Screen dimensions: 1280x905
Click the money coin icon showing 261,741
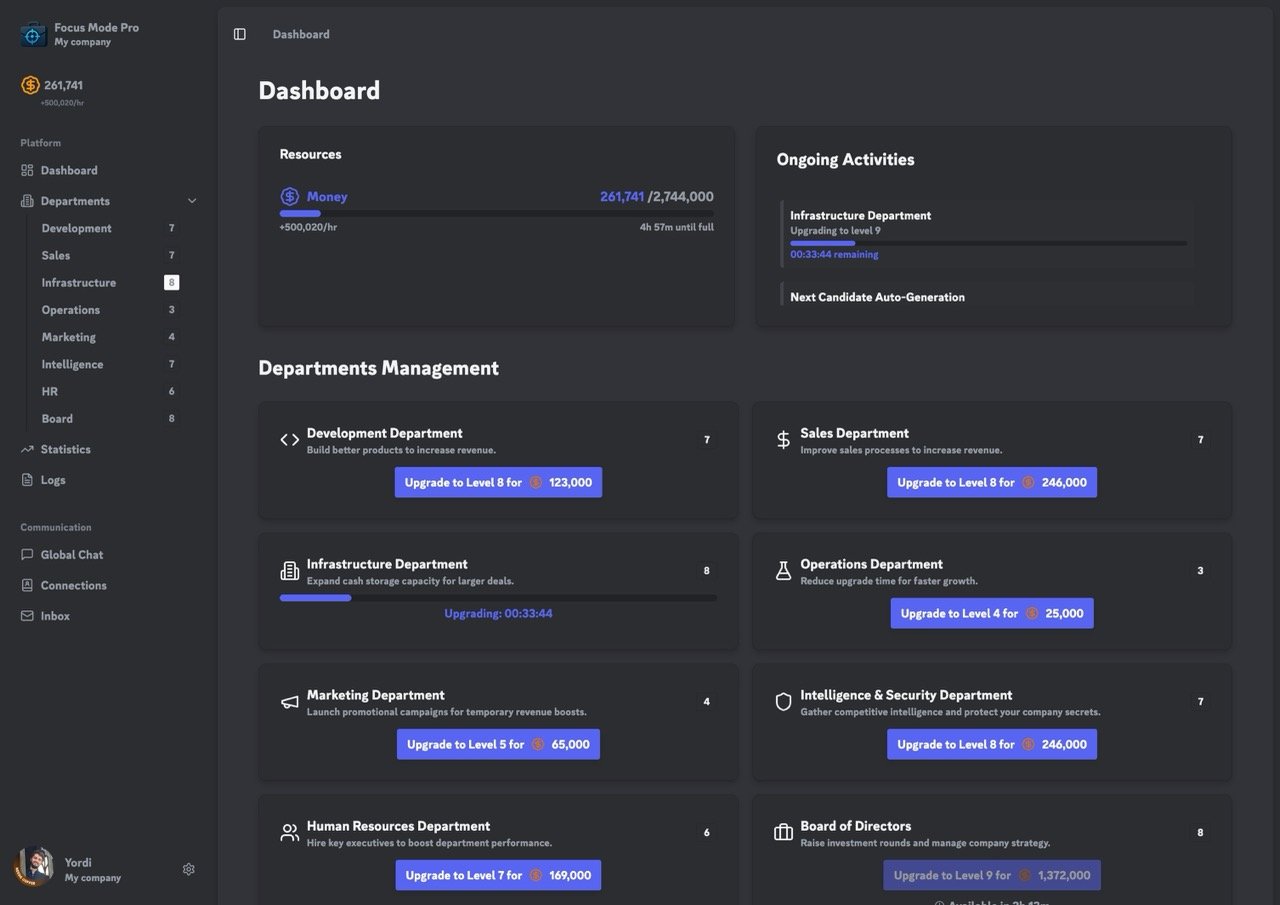click(29, 85)
